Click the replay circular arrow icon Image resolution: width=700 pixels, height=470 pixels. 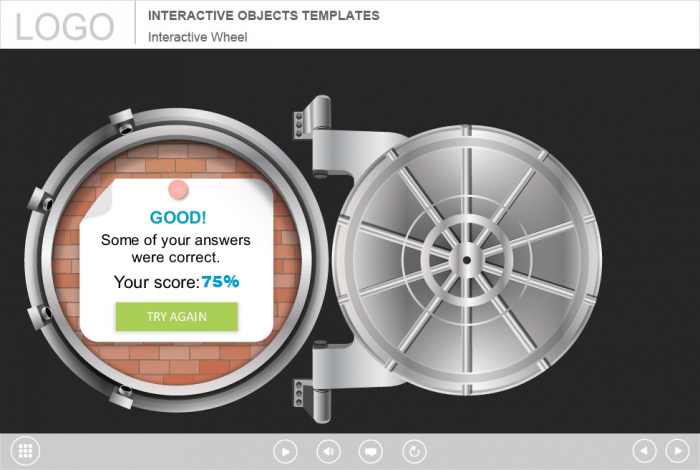point(413,451)
